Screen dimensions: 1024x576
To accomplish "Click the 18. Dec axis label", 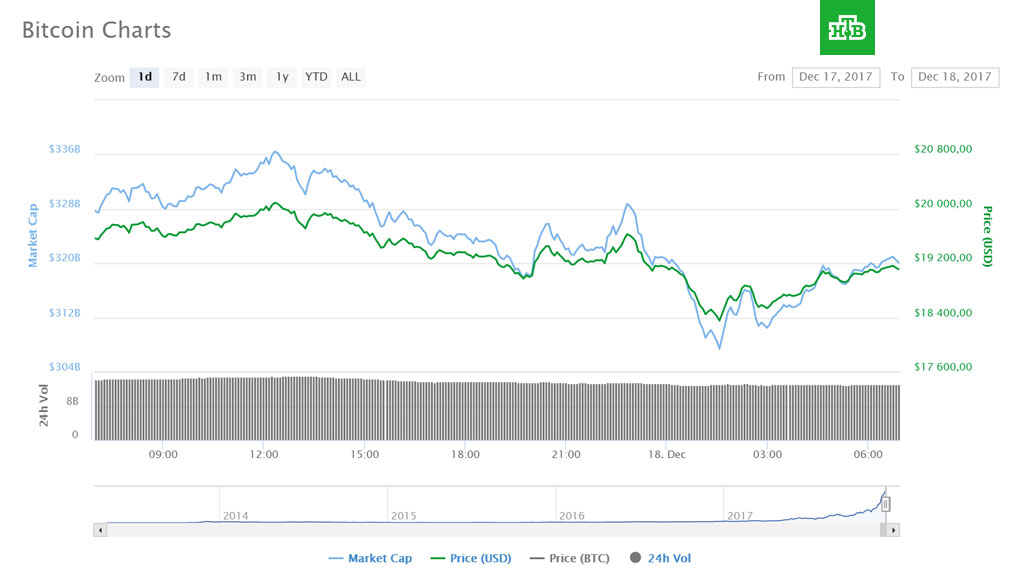I will point(667,455).
